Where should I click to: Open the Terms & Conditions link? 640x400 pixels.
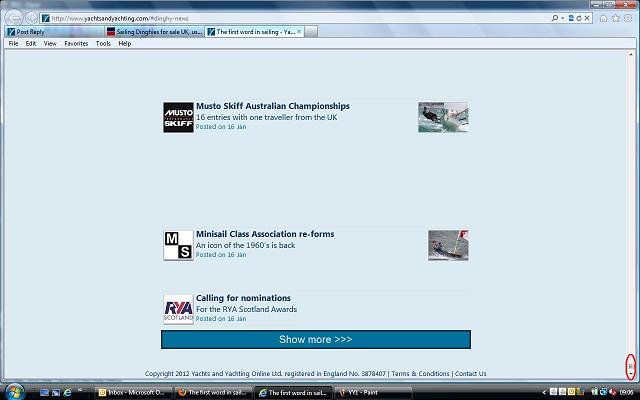point(420,373)
